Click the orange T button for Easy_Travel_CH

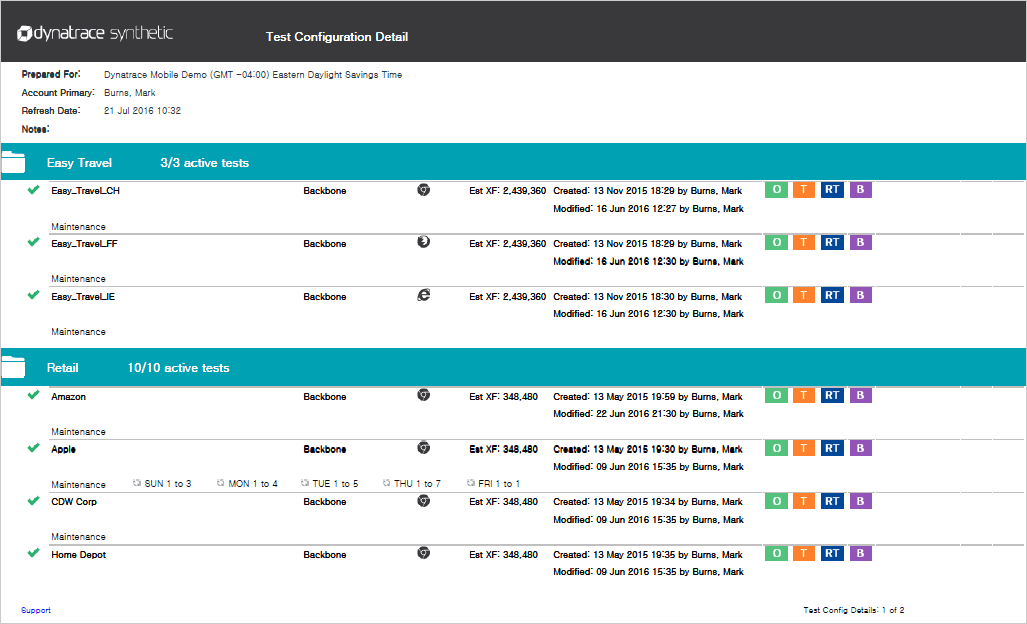pyautogui.click(x=804, y=190)
